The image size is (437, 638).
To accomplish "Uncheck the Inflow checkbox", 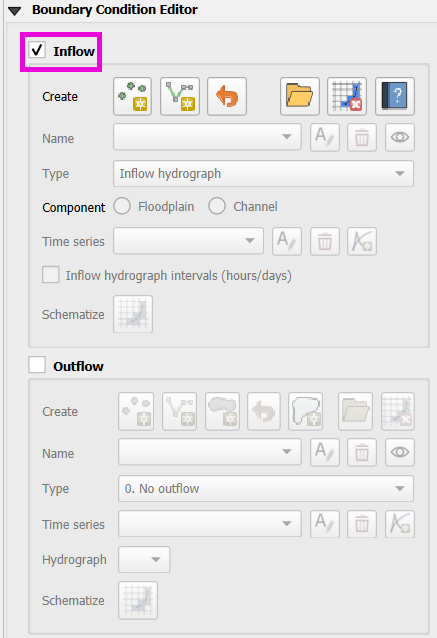I will [x=37, y=50].
